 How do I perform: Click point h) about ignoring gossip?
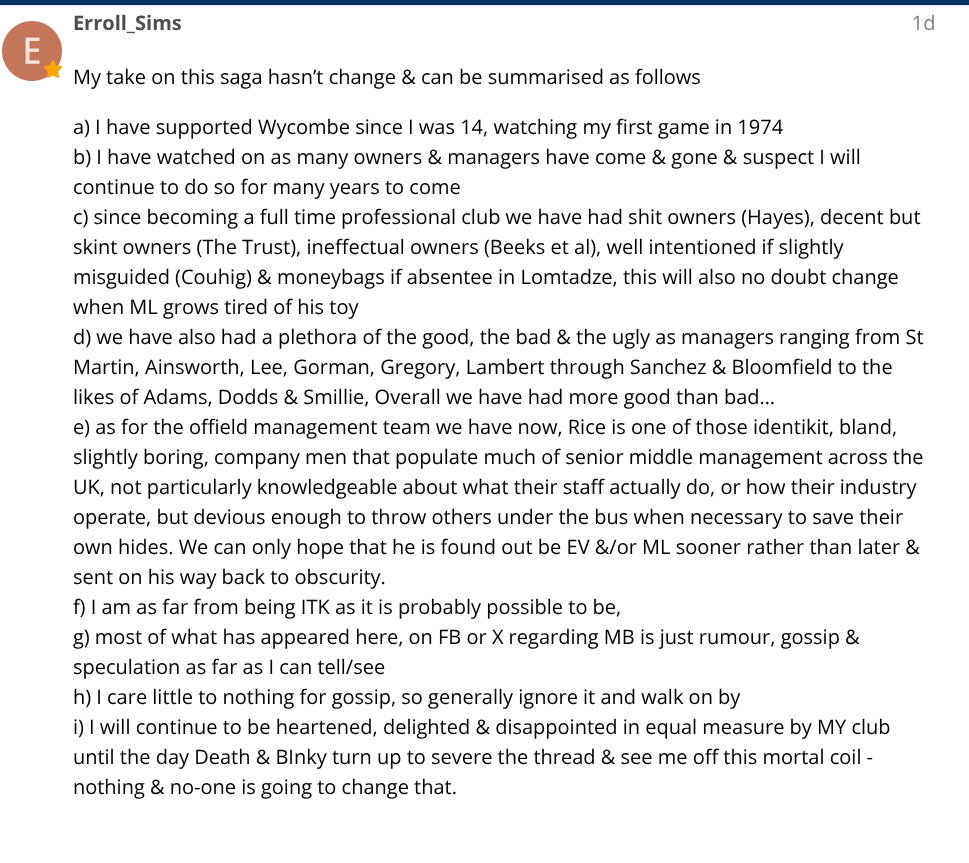point(406,697)
